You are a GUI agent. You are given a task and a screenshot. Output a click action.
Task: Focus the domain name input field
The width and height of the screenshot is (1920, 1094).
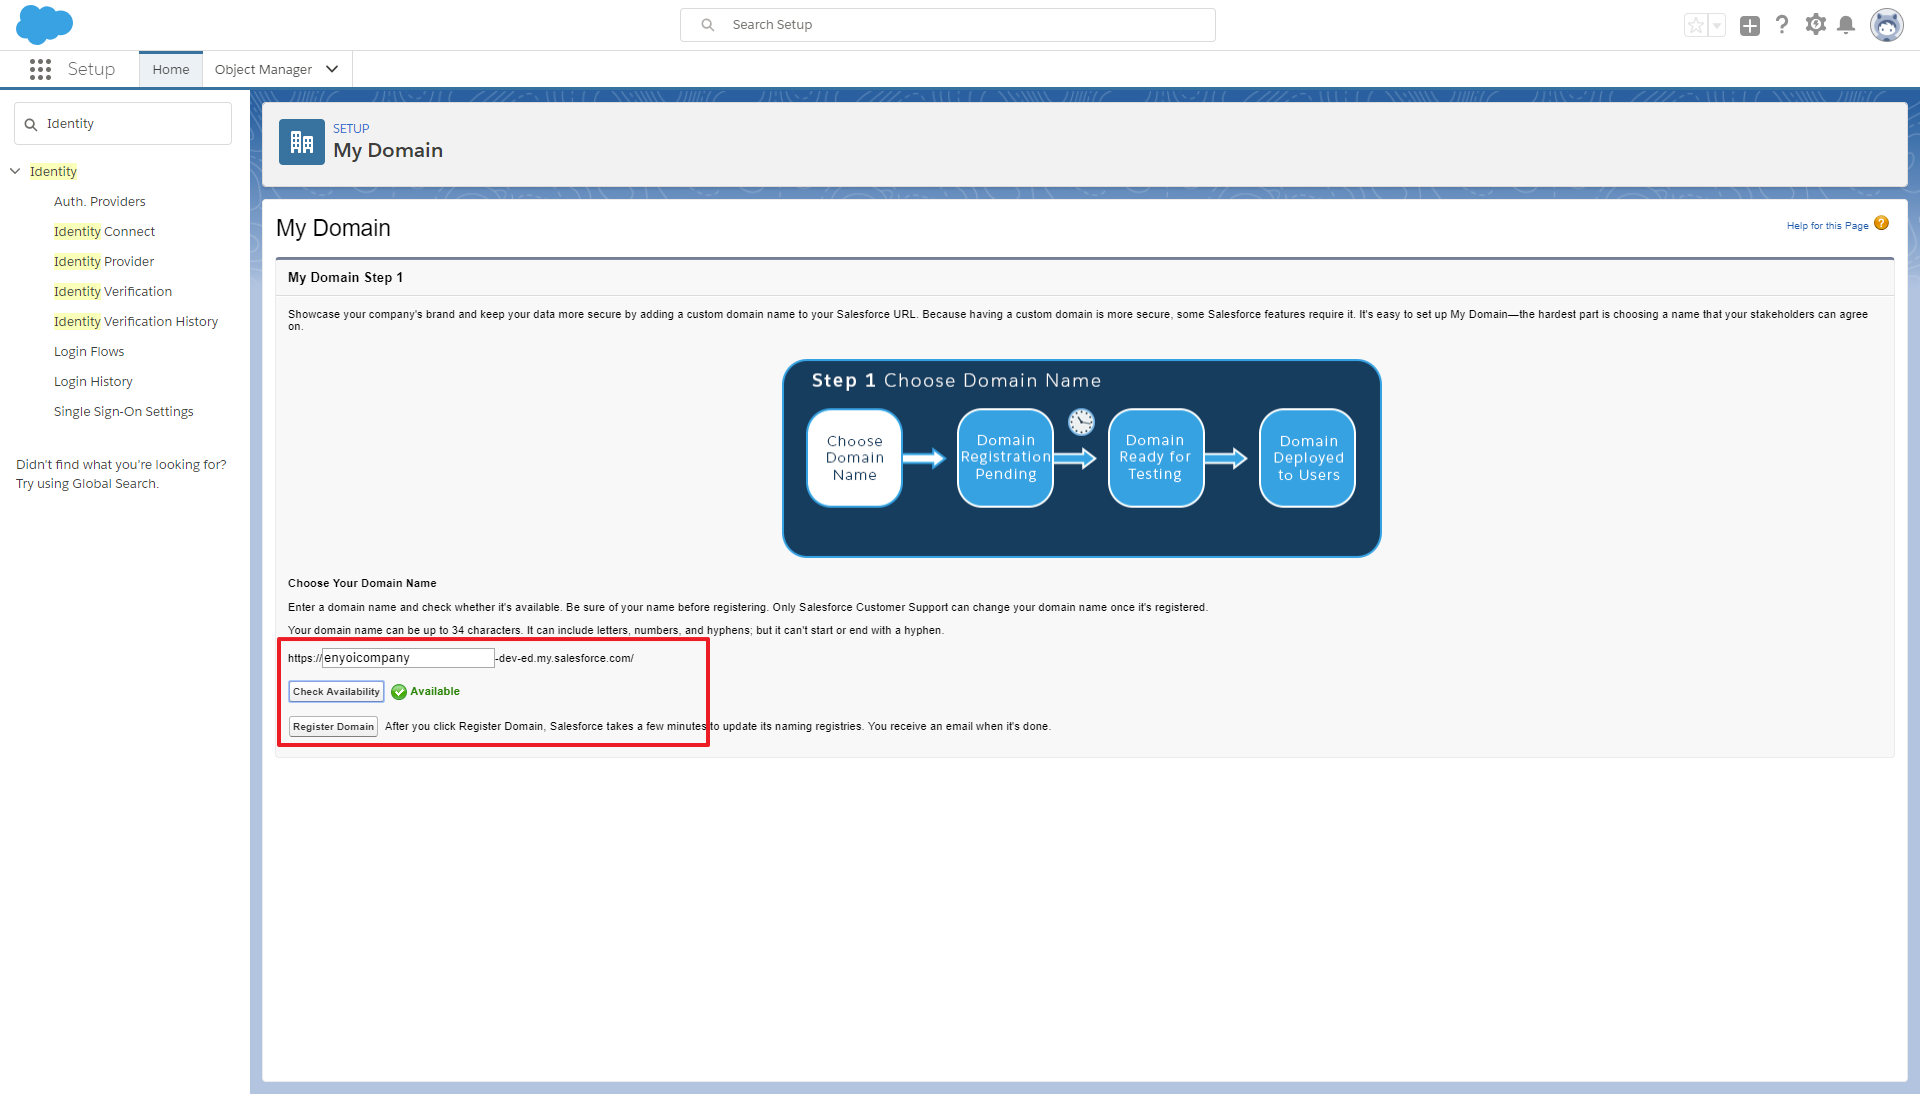click(x=408, y=658)
